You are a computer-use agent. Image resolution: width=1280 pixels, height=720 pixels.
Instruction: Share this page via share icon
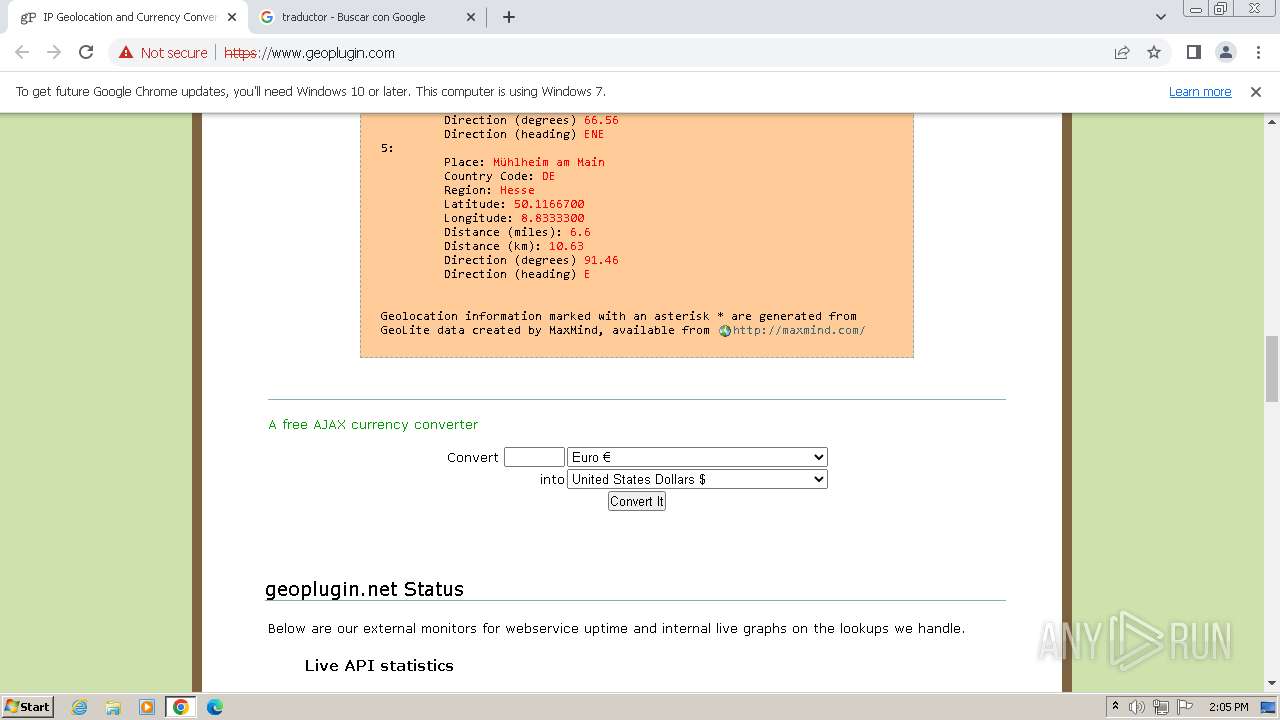pyautogui.click(x=1122, y=53)
